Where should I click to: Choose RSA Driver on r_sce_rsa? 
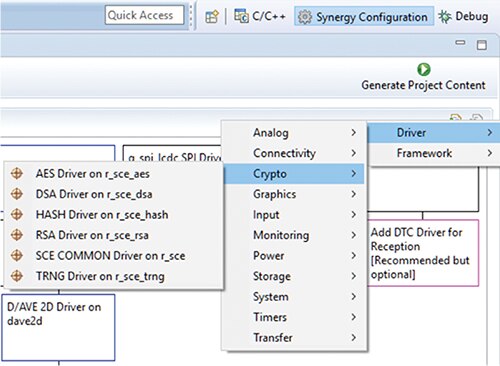pyautogui.click(x=113, y=235)
